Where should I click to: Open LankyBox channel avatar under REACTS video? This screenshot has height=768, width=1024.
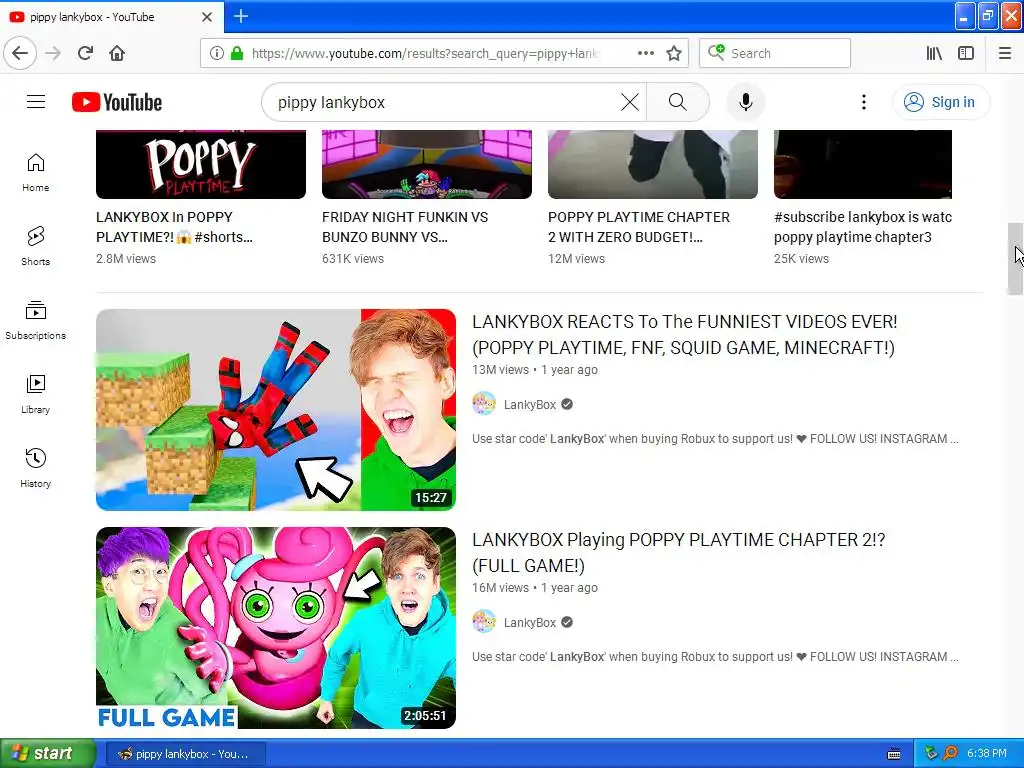coord(484,404)
